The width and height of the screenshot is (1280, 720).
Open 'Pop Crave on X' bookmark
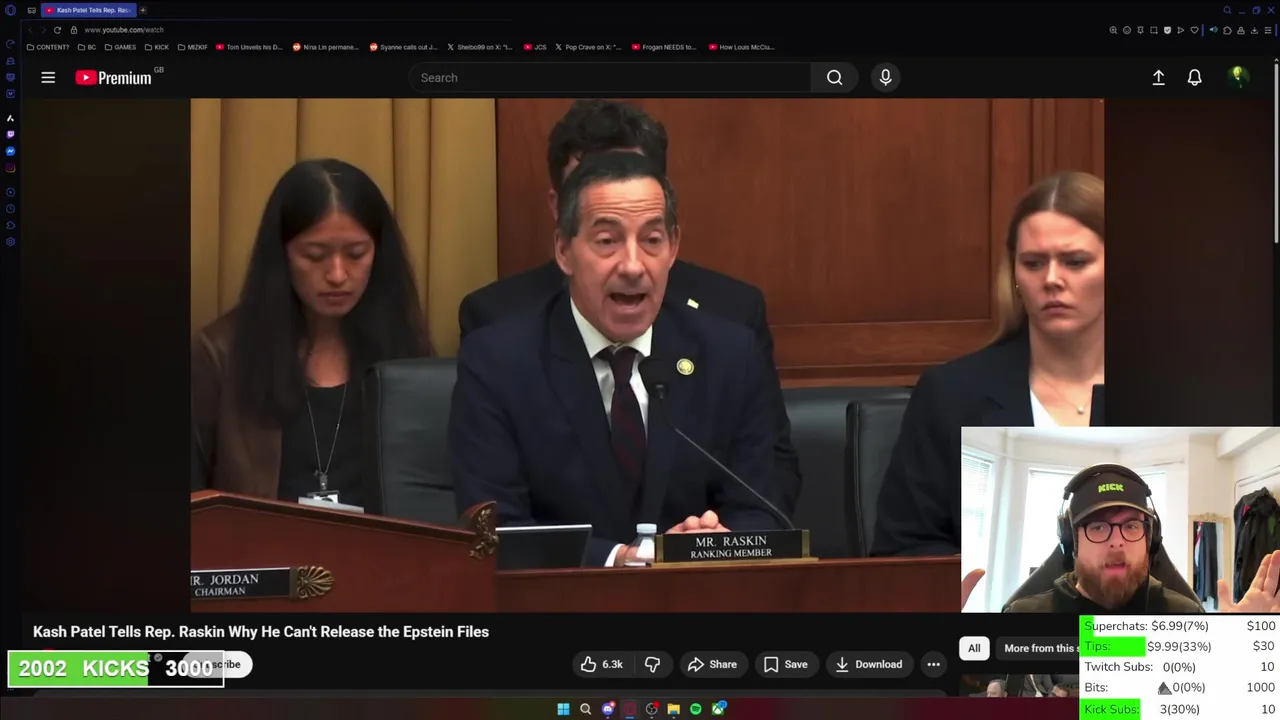588,47
